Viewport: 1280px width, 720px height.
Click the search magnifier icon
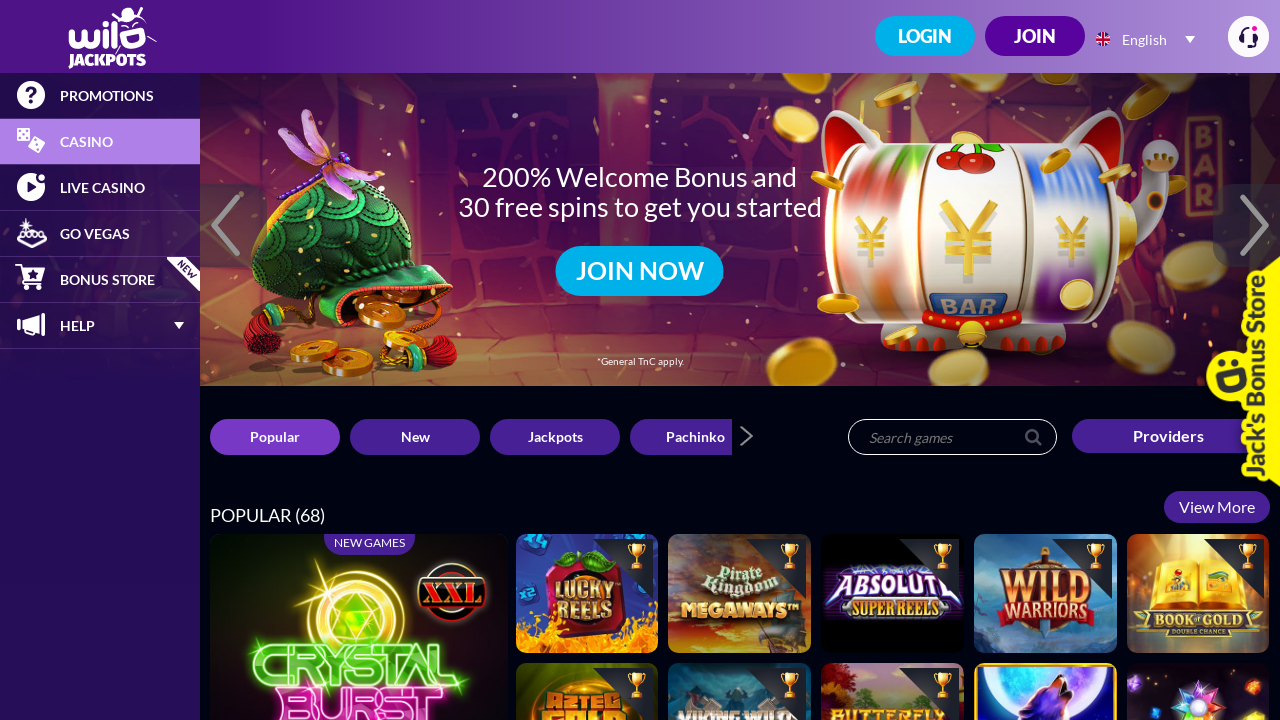pyautogui.click(x=1033, y=437)
